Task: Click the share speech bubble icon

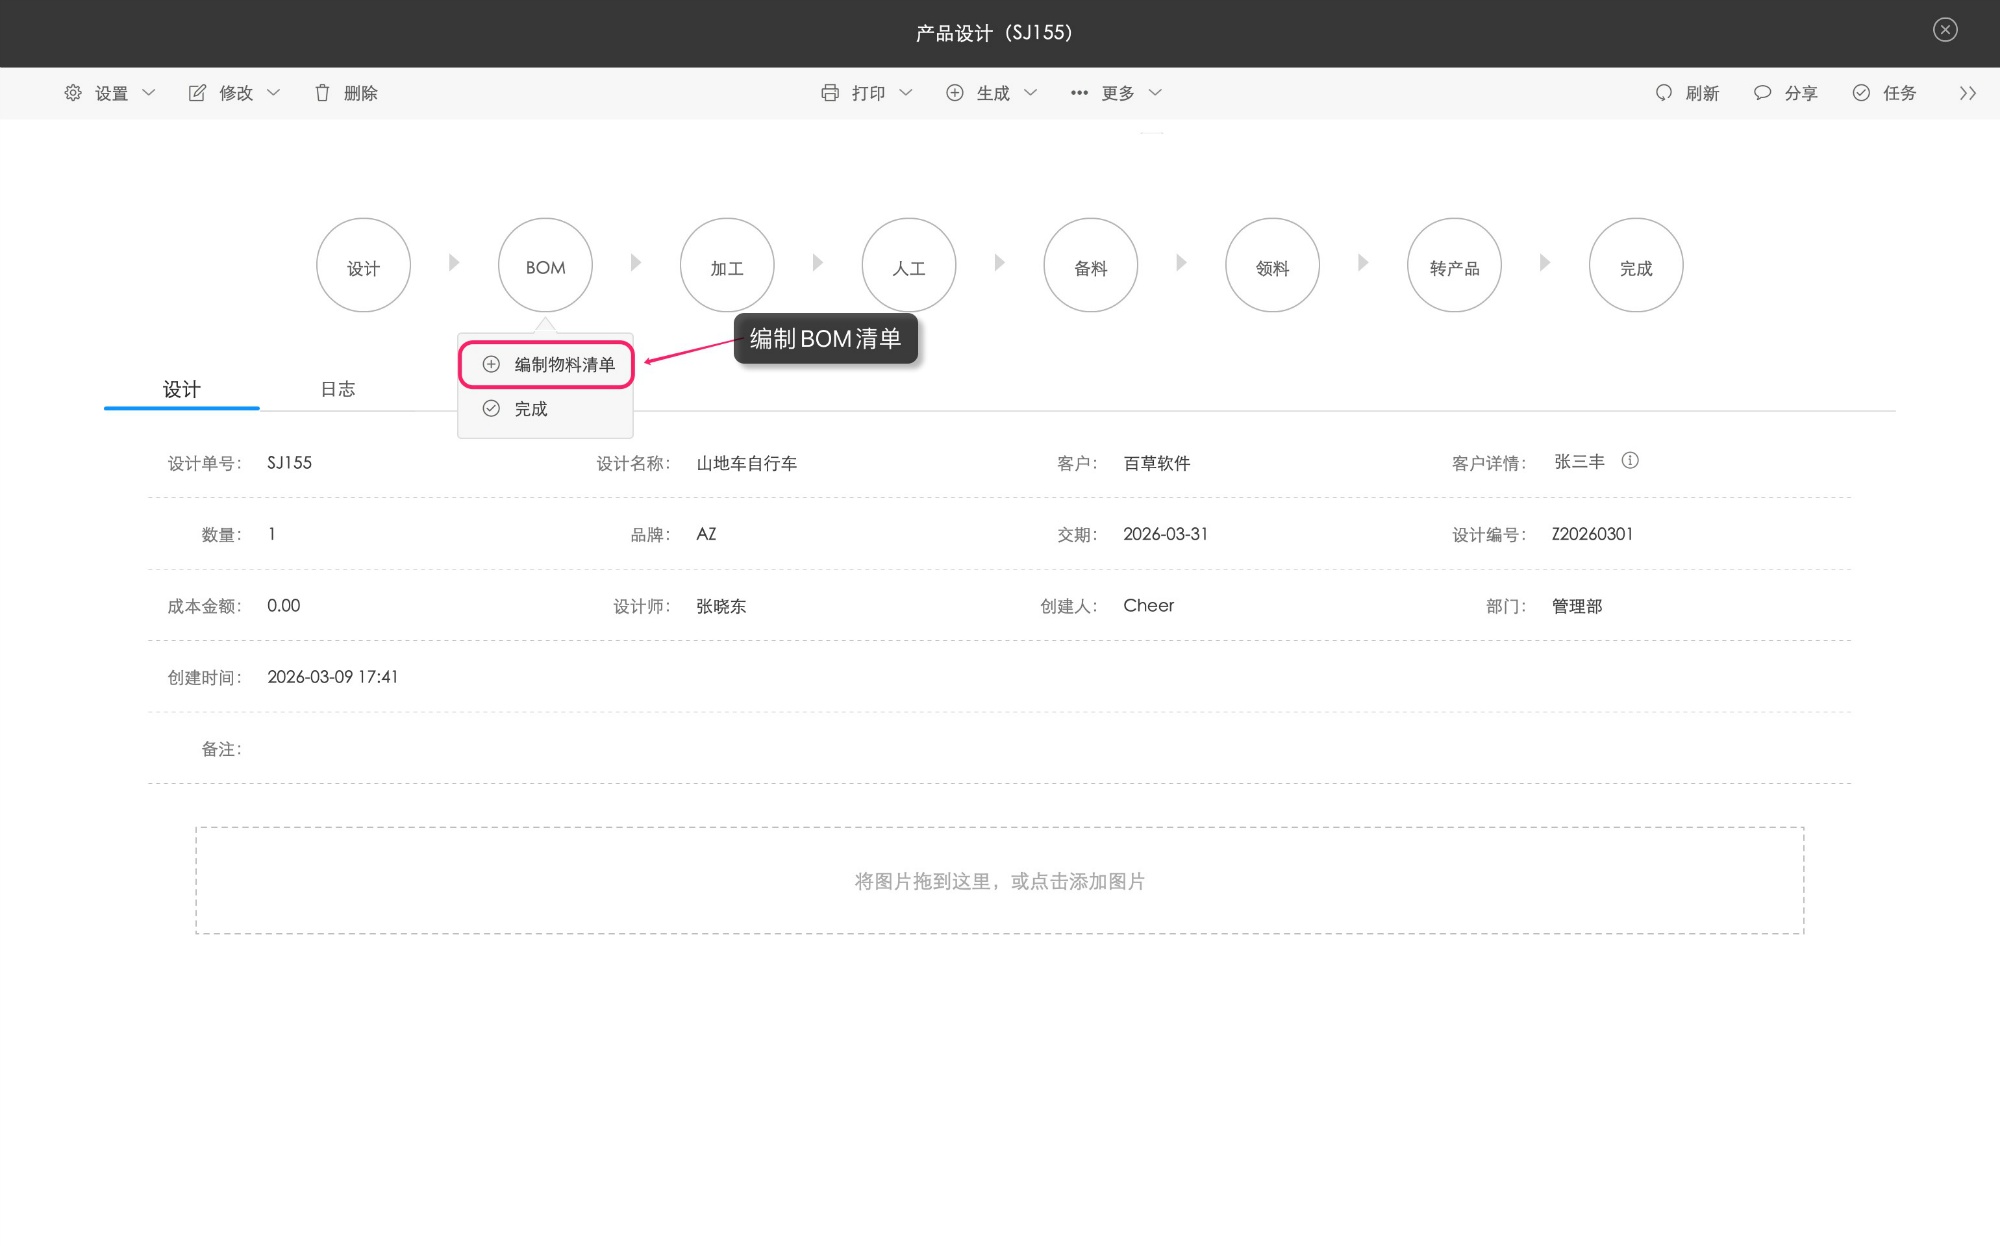Action: click(1762, 93)
